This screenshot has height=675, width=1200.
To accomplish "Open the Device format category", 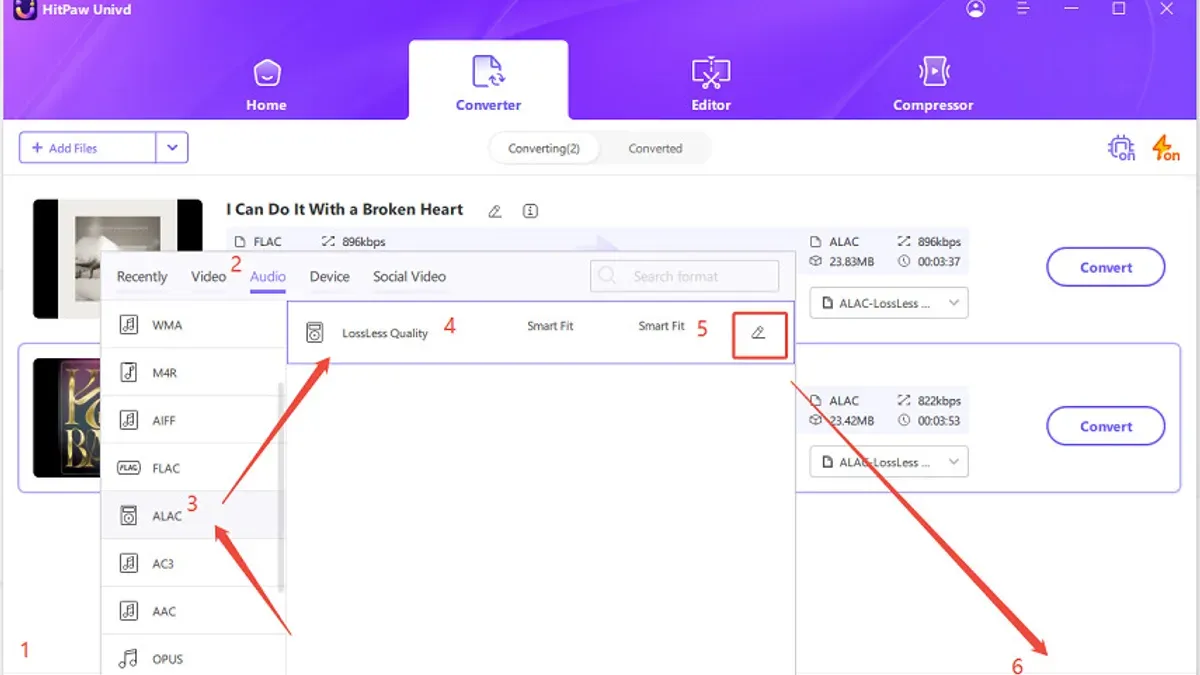I will pyautogui.click(x=330, y=277).
